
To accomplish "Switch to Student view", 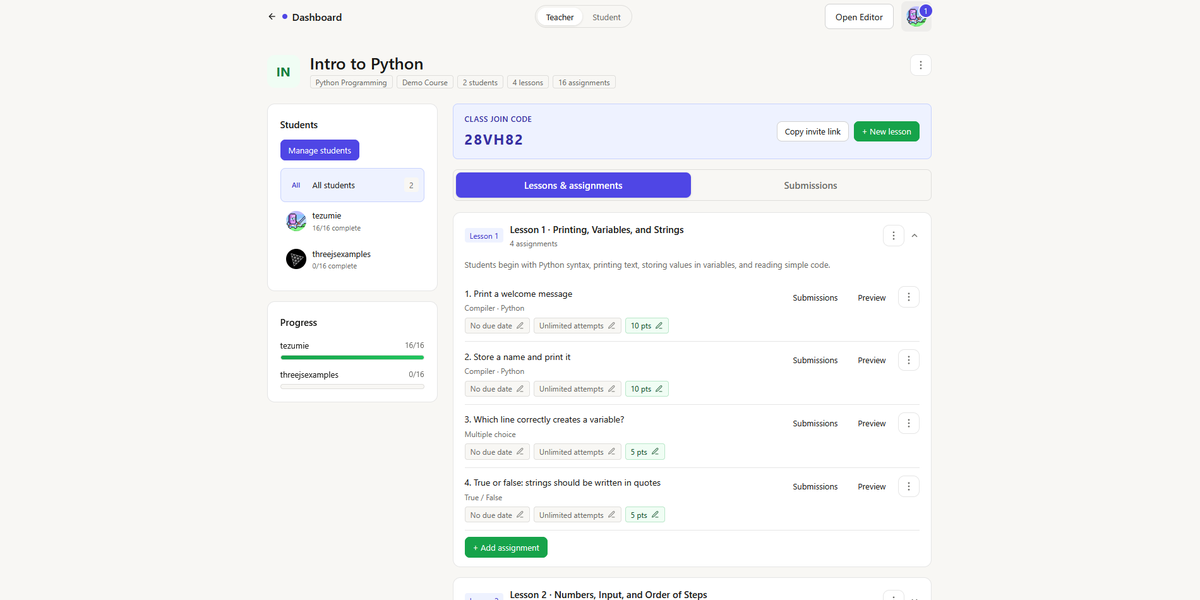I will click(x=606, y=17).
